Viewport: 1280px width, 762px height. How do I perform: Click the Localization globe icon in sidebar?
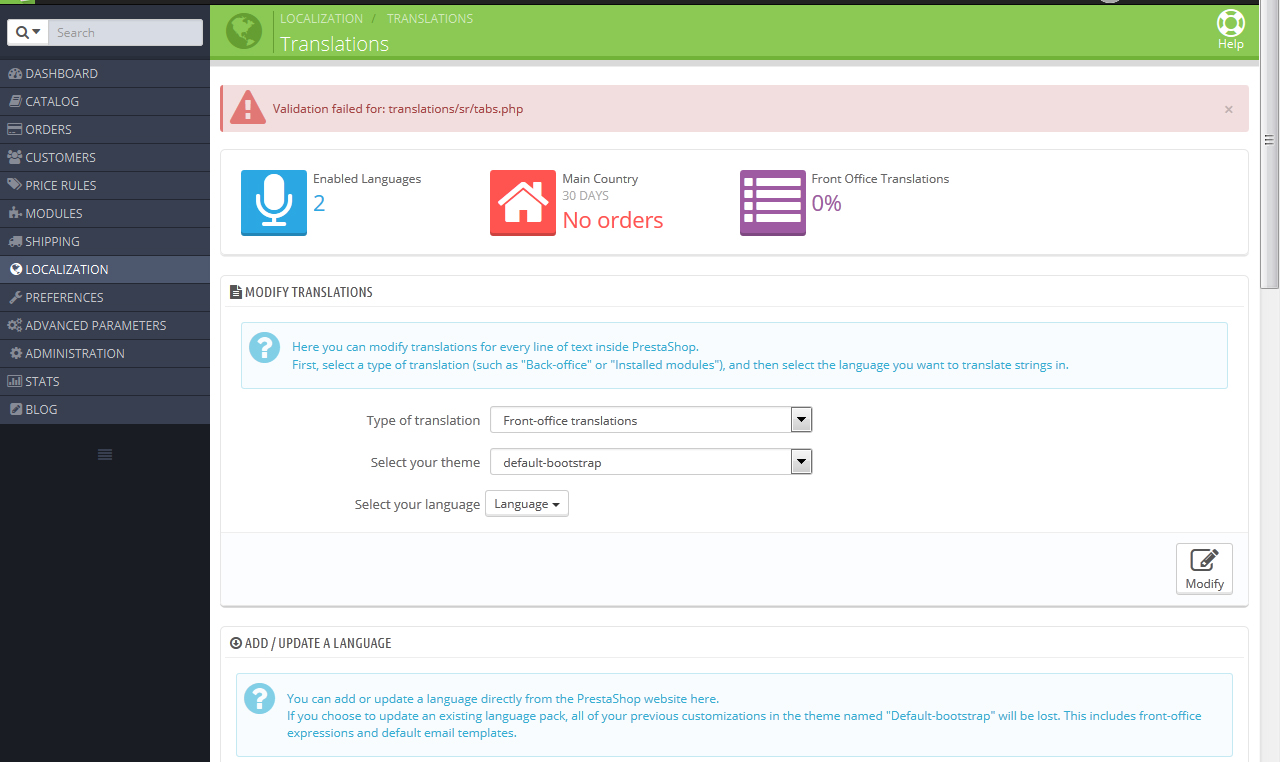click(x=15, y=269)
